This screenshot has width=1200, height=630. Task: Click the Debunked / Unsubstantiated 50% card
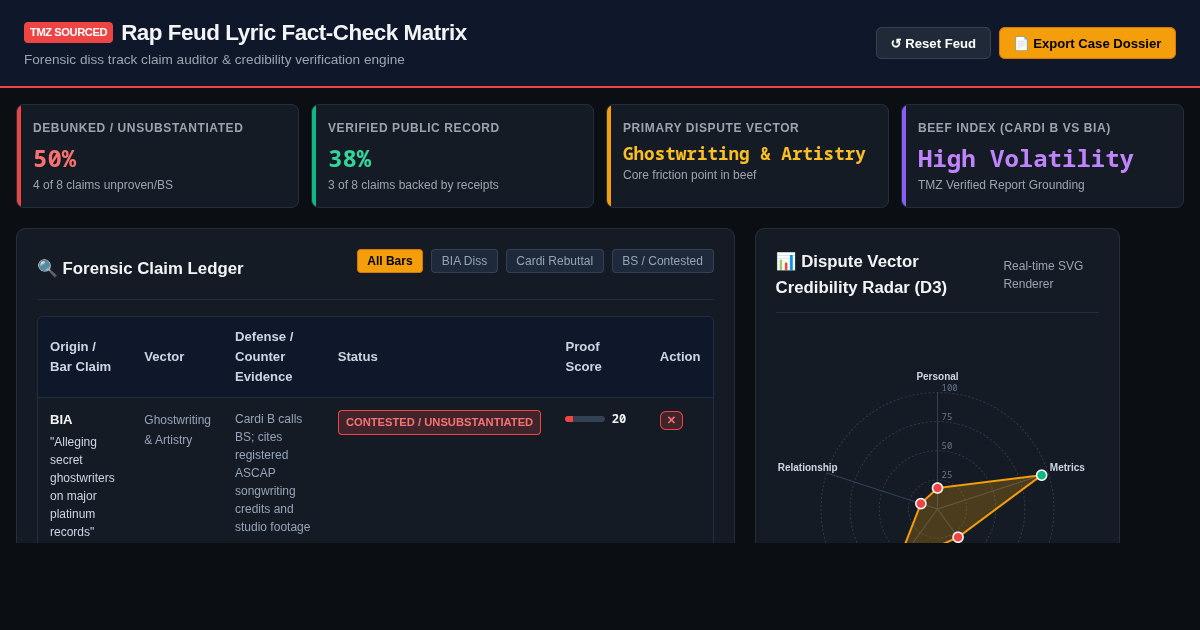(157, 156)
